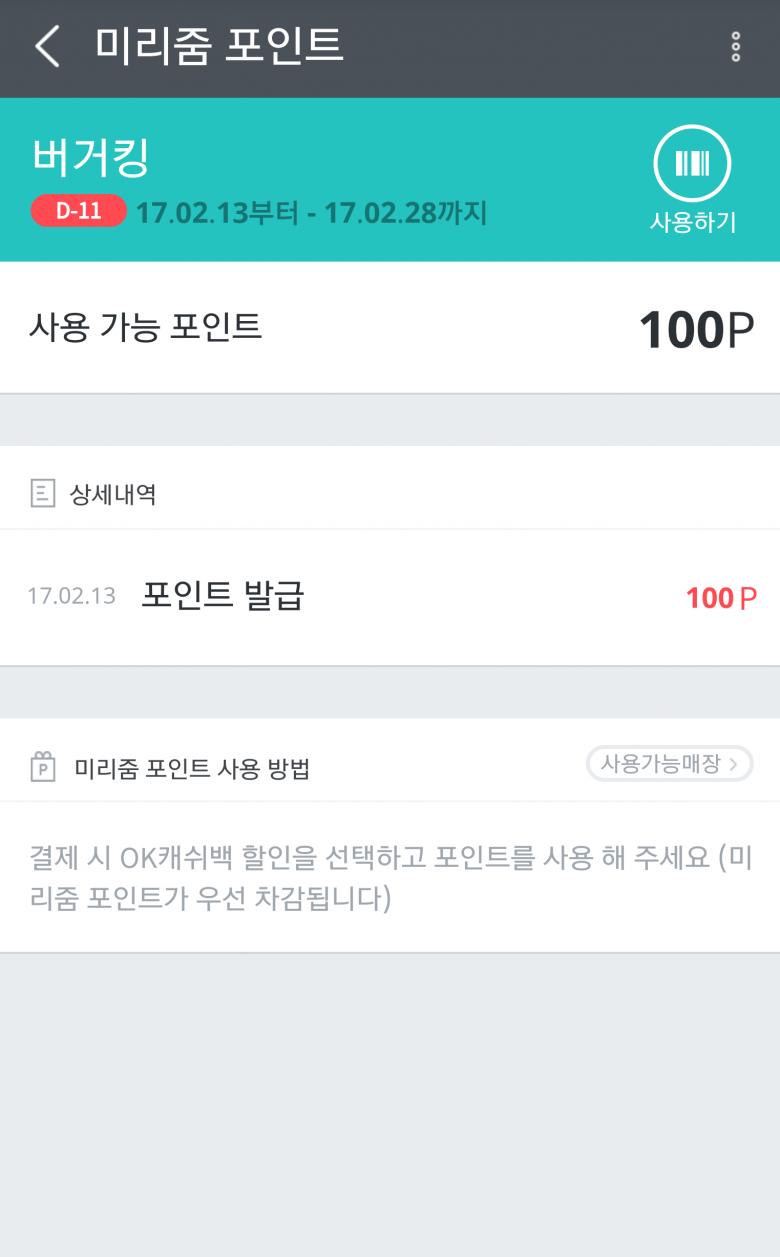780x1257 pixels.
Task: Tap the 버거킹 brand name
Action: [x=91, y=157]
